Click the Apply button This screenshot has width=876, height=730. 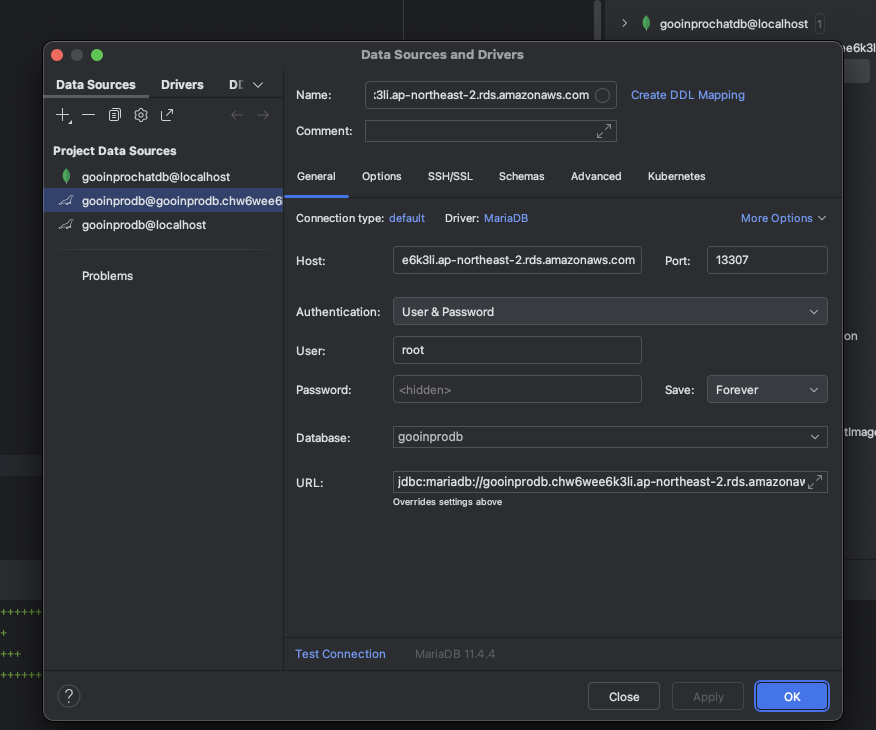(x=708, y=696)
